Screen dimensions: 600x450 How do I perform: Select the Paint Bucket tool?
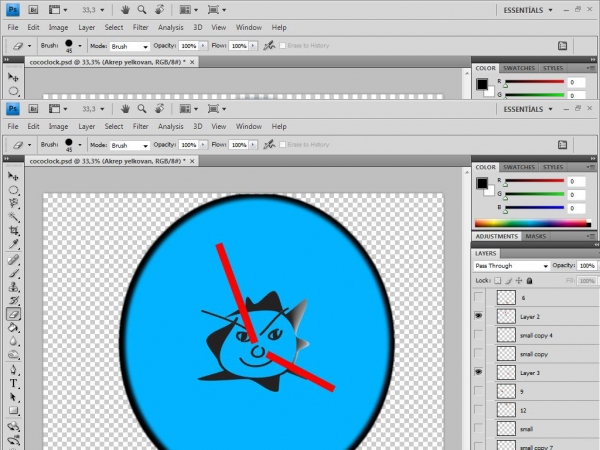pyautogui.click(x=13, y=328)
